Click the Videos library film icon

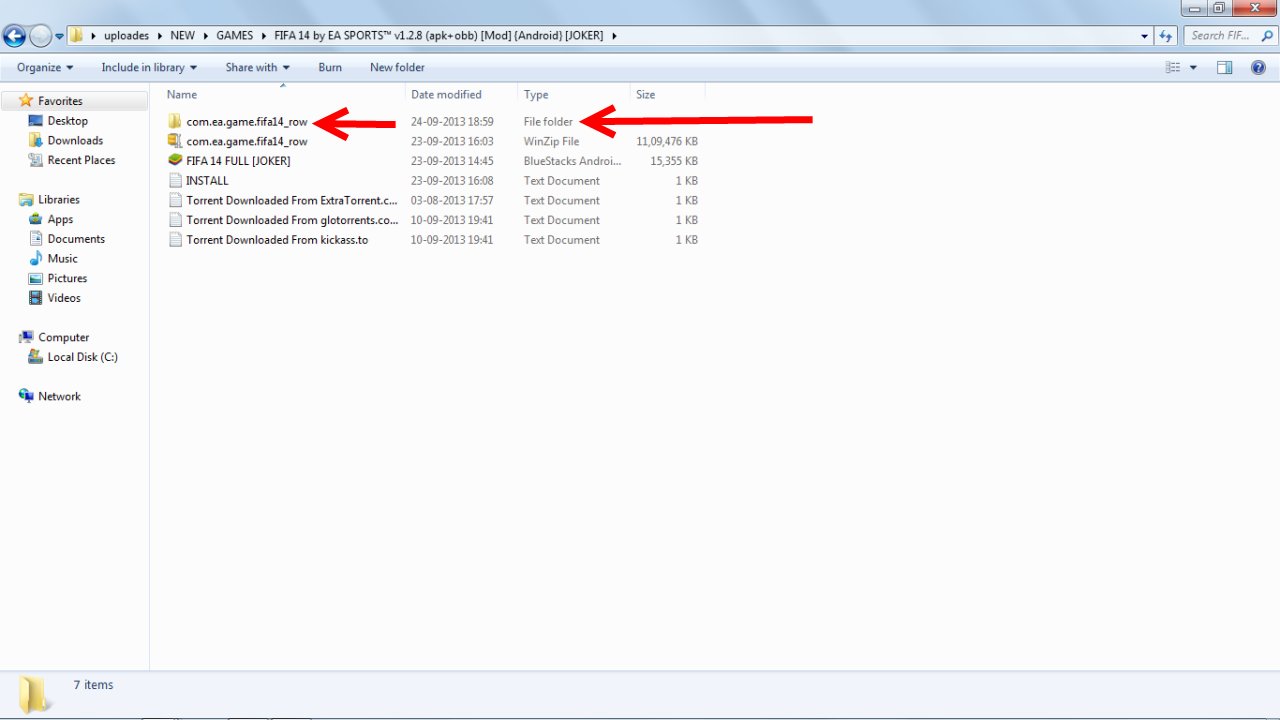(x=36, y=298)
